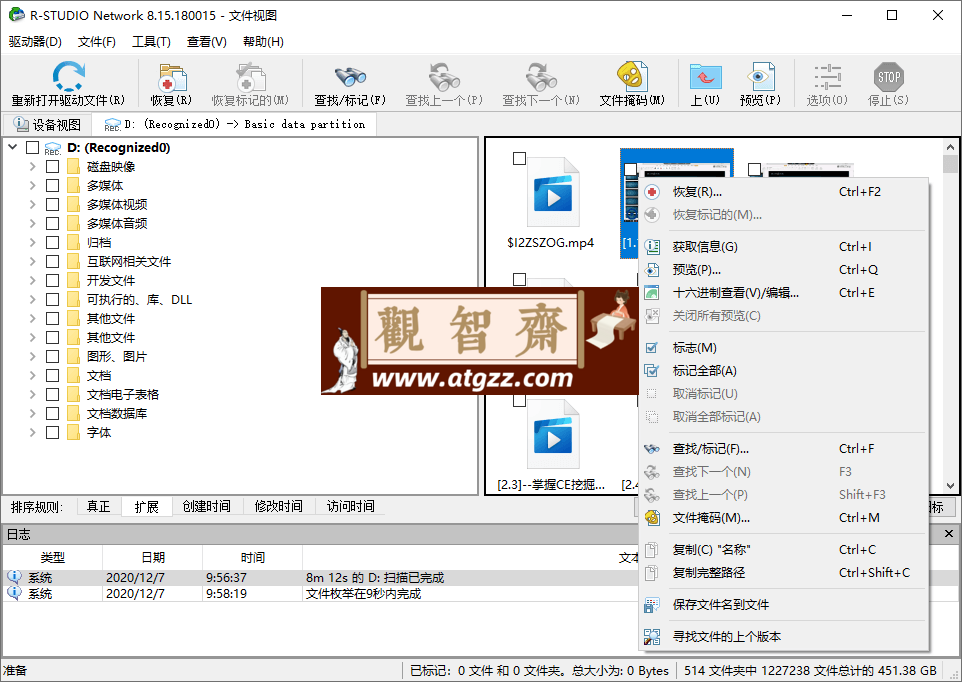Open the 驱动器(D) menu
This screenshot has height=682, width=962.
[x=36, y=42]
